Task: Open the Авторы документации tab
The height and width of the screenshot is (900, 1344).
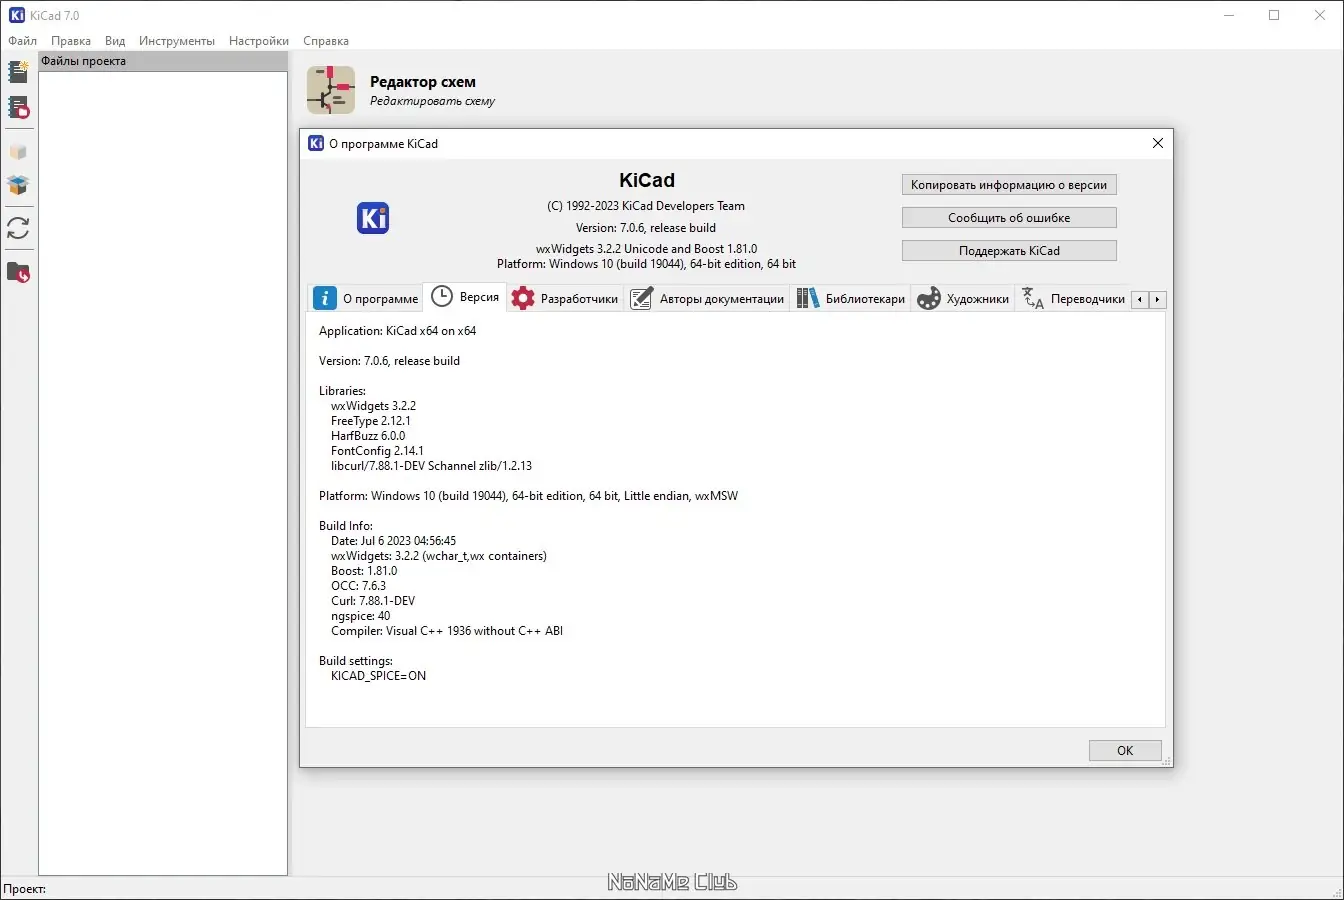Action: tap(707, 298)
